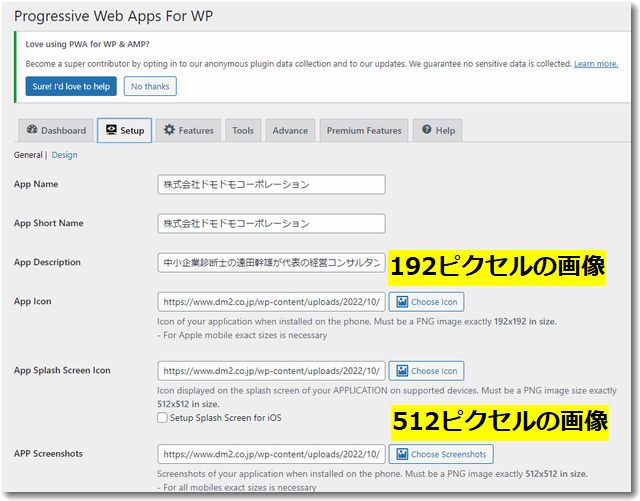
Task: Click the Dashboard tab gauge icon
Action: point(32,129)
